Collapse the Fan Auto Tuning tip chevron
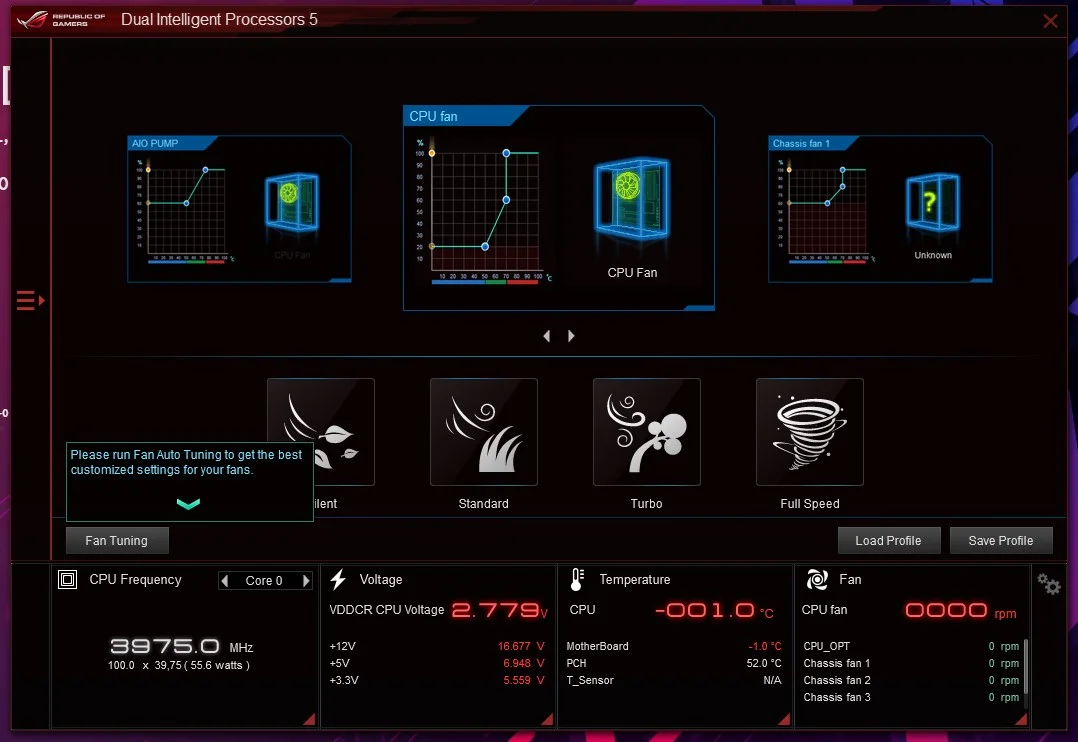The image size is (1078, 742). click(x=188, y=504)
